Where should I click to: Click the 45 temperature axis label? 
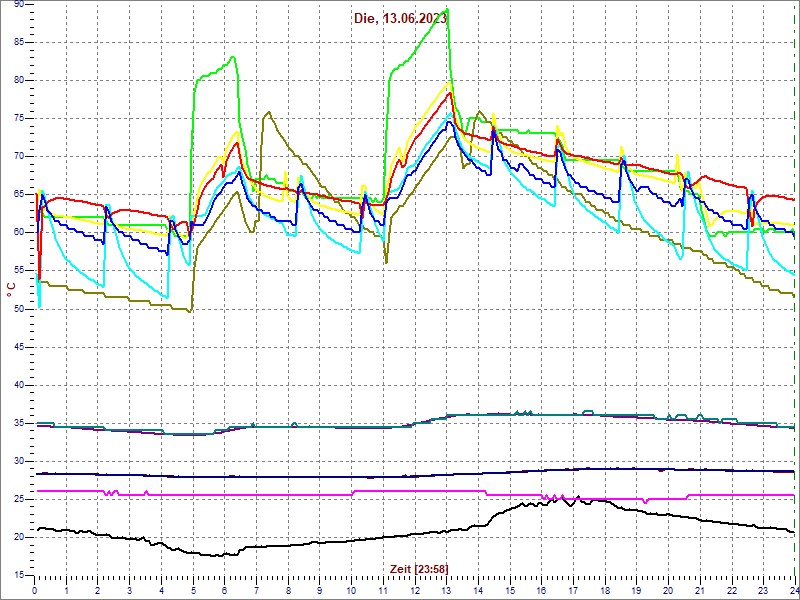point(18,347)
